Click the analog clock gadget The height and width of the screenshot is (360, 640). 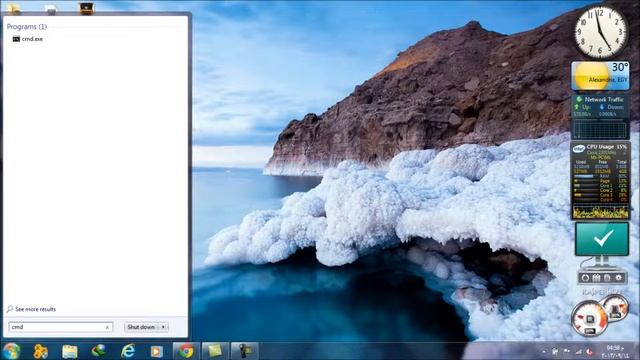tap(600, 32)
